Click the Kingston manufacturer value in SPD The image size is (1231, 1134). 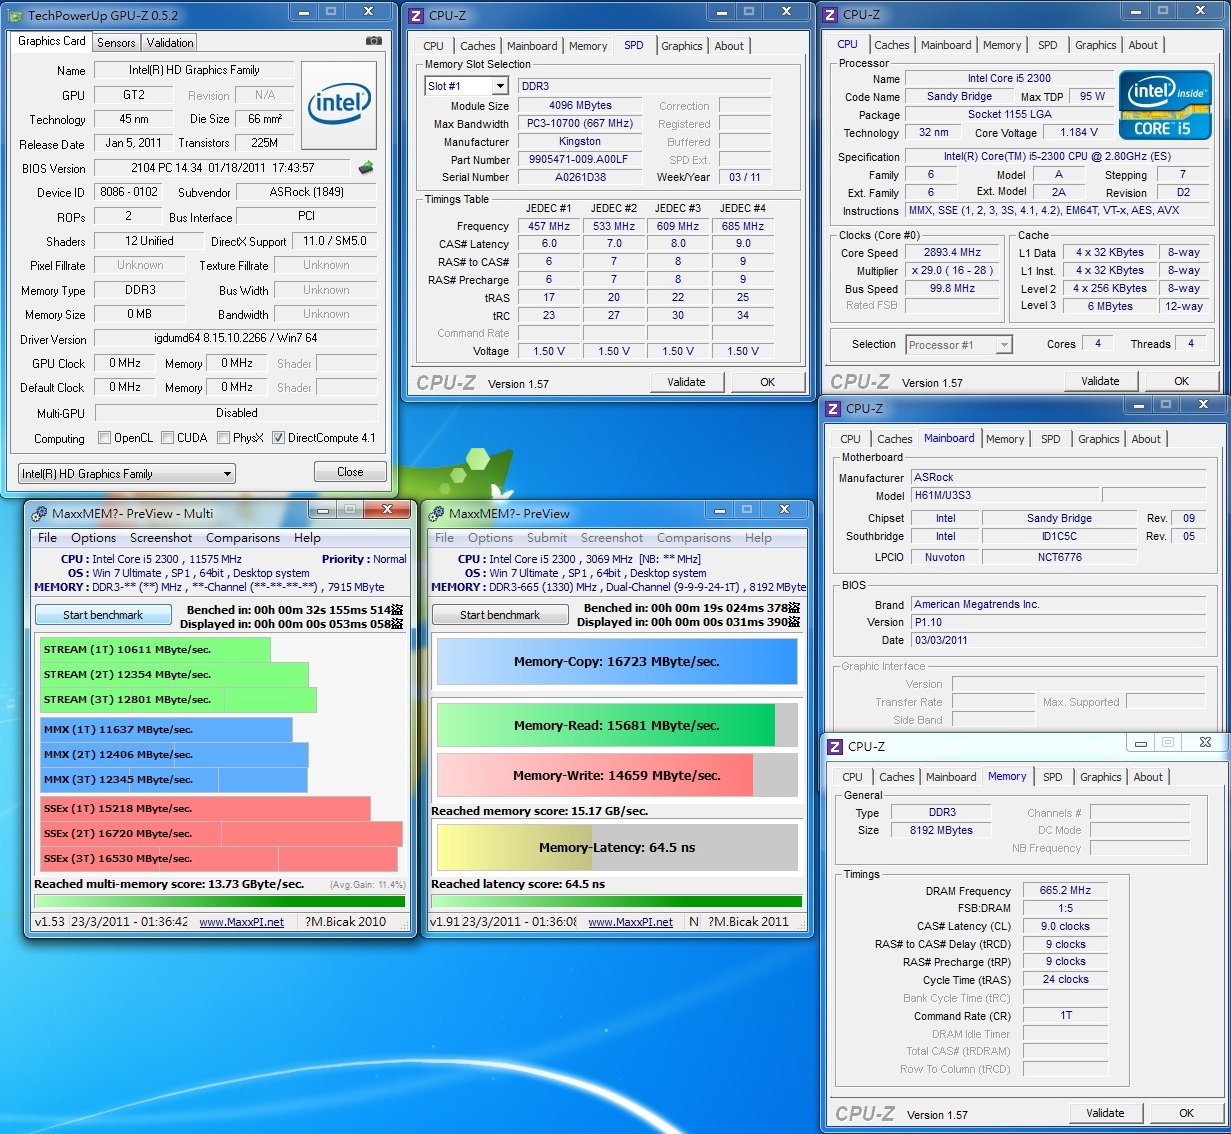[x=580, y=142]
